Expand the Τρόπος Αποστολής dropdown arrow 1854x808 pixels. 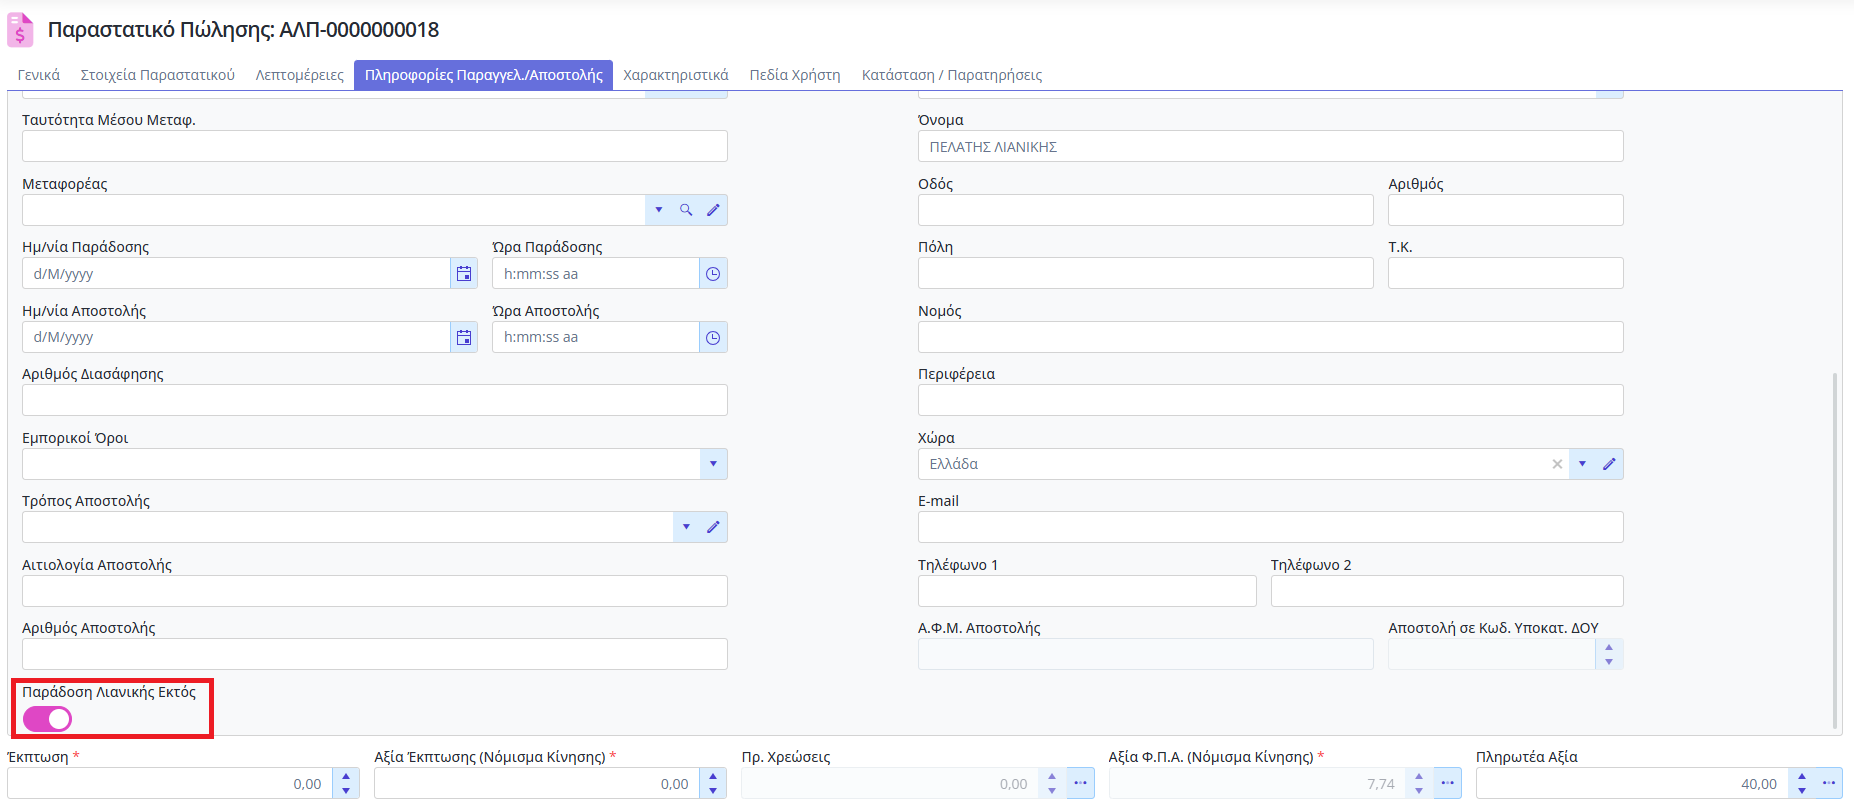coord(686,527)
